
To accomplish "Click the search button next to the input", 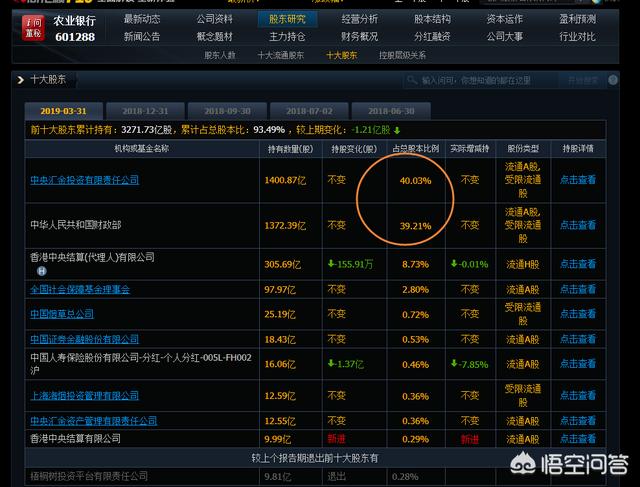I will pos(582,80).
